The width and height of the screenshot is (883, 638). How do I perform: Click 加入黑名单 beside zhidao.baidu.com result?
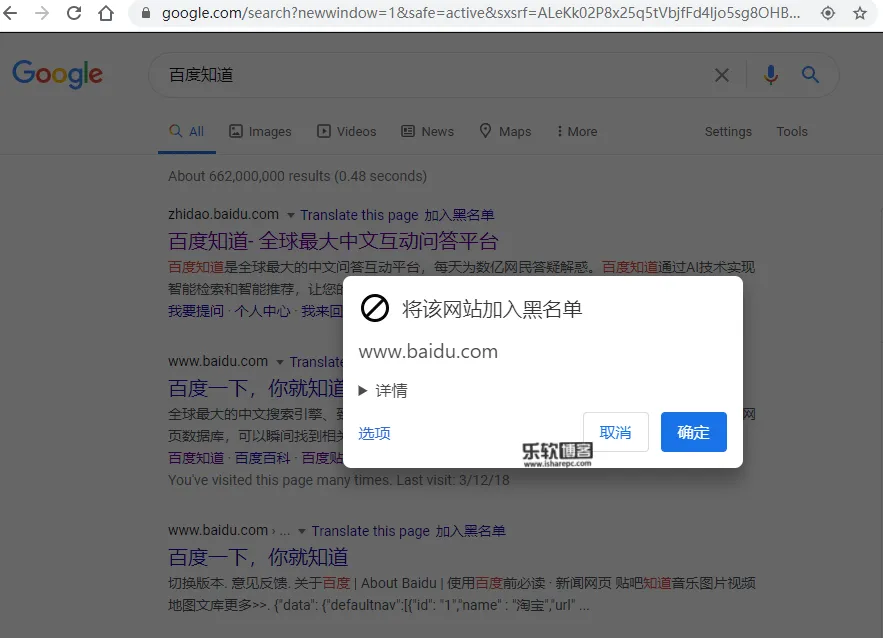coord(459,215)
